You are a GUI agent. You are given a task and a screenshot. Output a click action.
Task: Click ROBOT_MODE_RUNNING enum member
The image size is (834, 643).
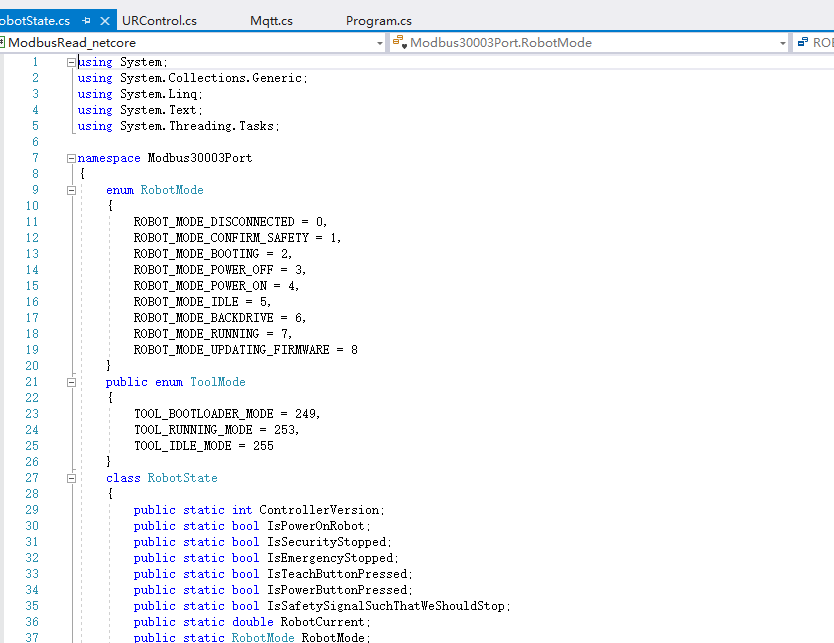(196, 333)
